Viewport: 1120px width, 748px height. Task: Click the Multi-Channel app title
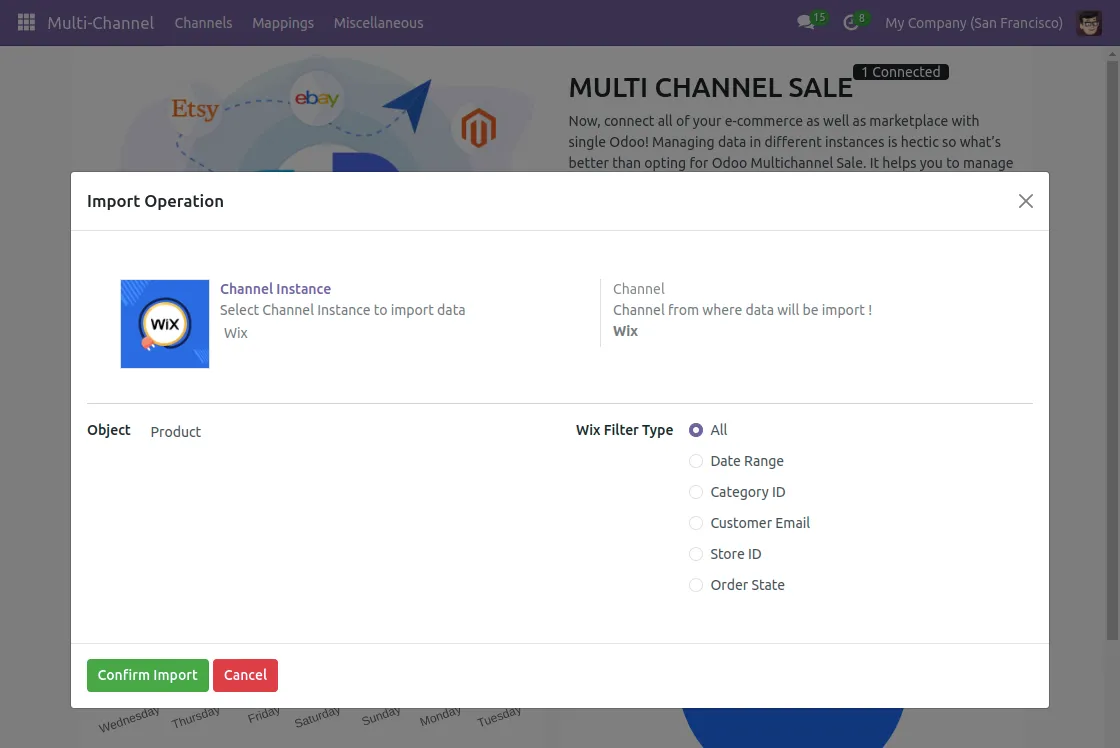point(101,23)
